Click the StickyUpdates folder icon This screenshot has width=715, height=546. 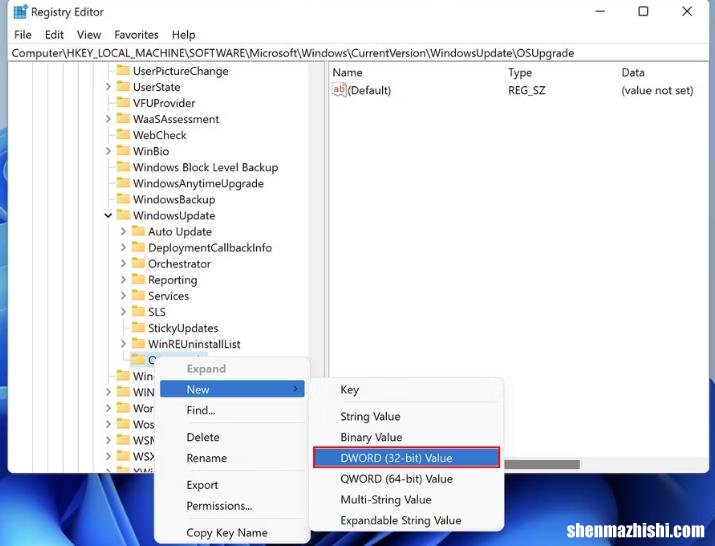[x=138, y=328]
